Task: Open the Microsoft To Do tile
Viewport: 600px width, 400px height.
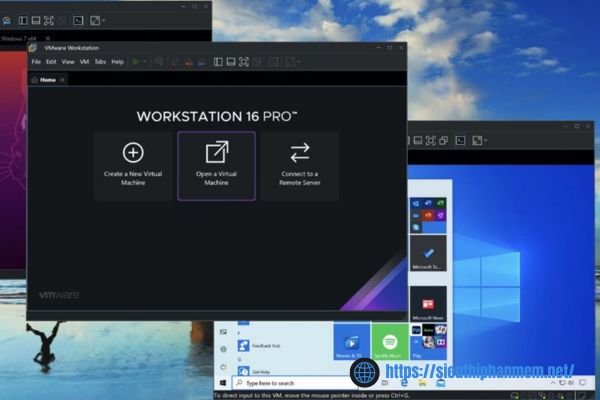Action: pyautogui.click(x=428, y=253)
